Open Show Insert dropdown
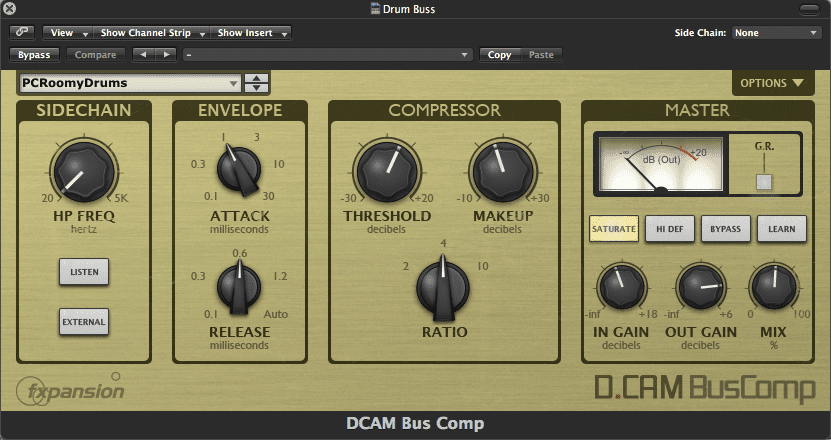 click(251, 33)
